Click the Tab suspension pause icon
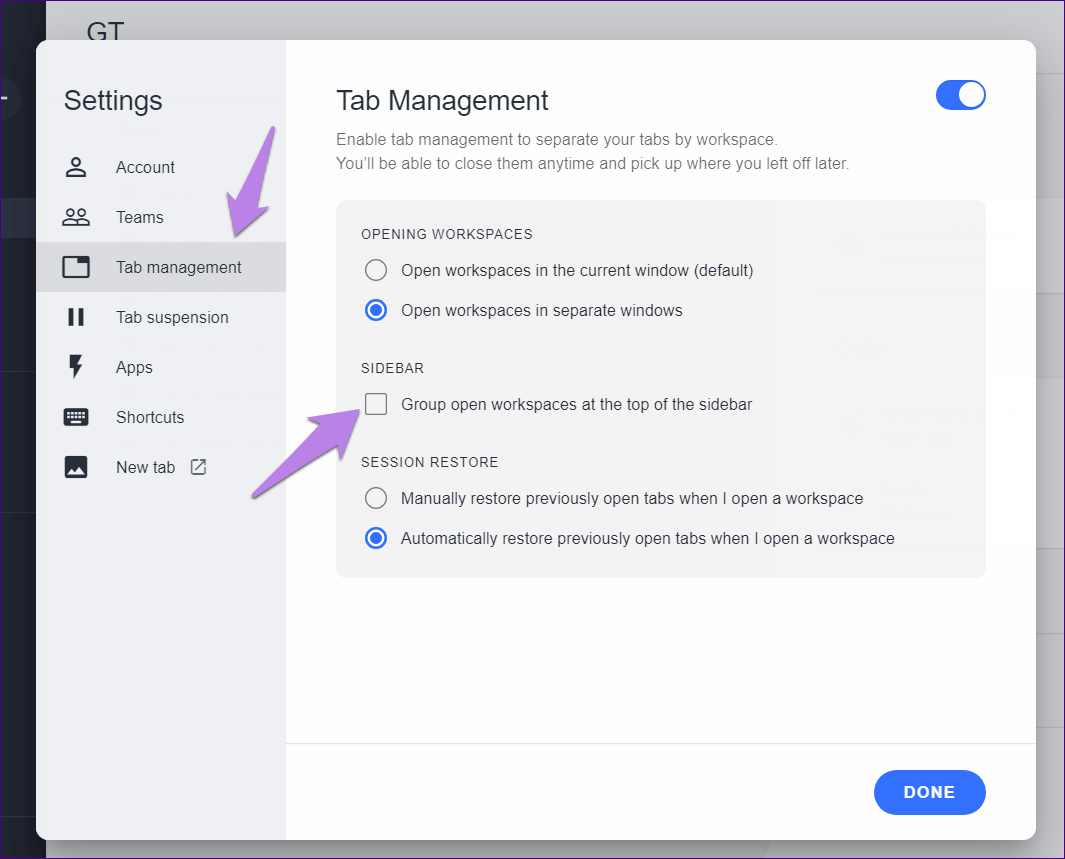This screenshot has height=859, width=1065. click(x=75, y=317)
